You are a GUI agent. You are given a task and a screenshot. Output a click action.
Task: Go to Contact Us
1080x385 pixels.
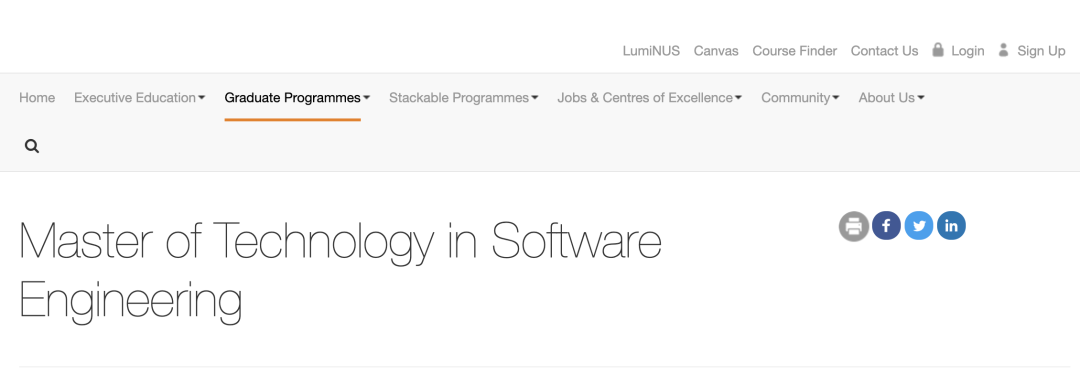884,51
